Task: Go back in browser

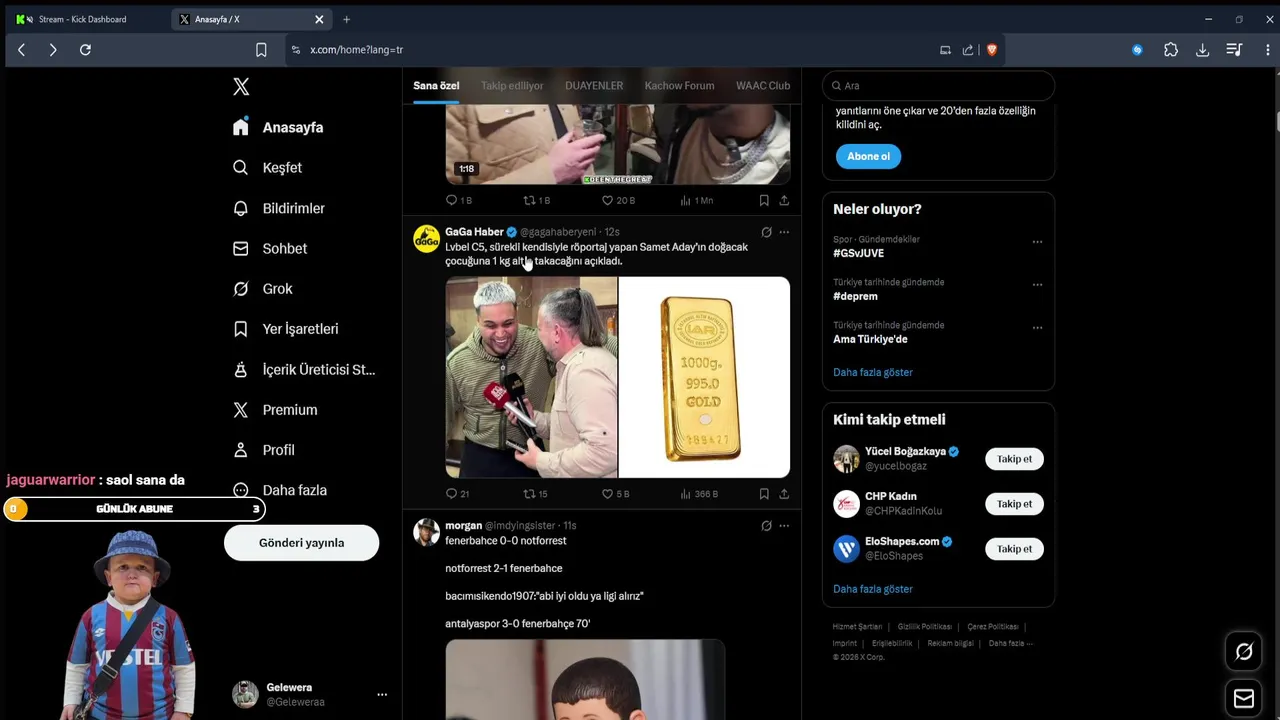Action: pos(21,50)
